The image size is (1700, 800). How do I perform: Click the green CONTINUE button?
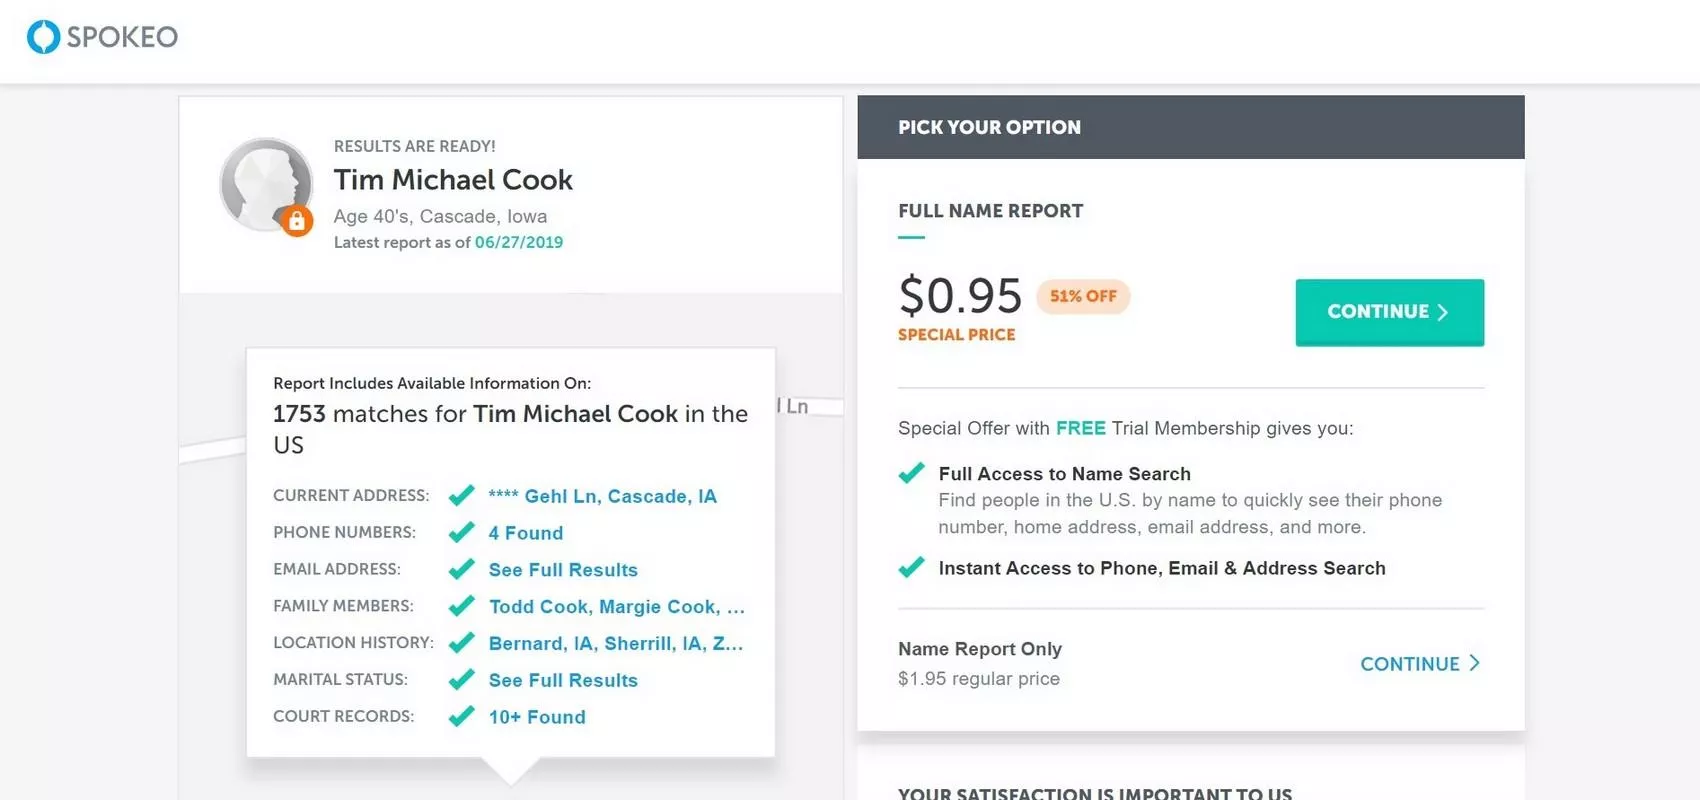click(x=1389, y=312)
